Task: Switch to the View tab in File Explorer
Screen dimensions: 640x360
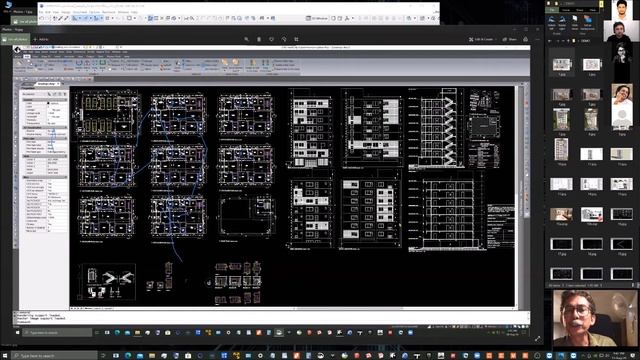Action: click(593, 10)
